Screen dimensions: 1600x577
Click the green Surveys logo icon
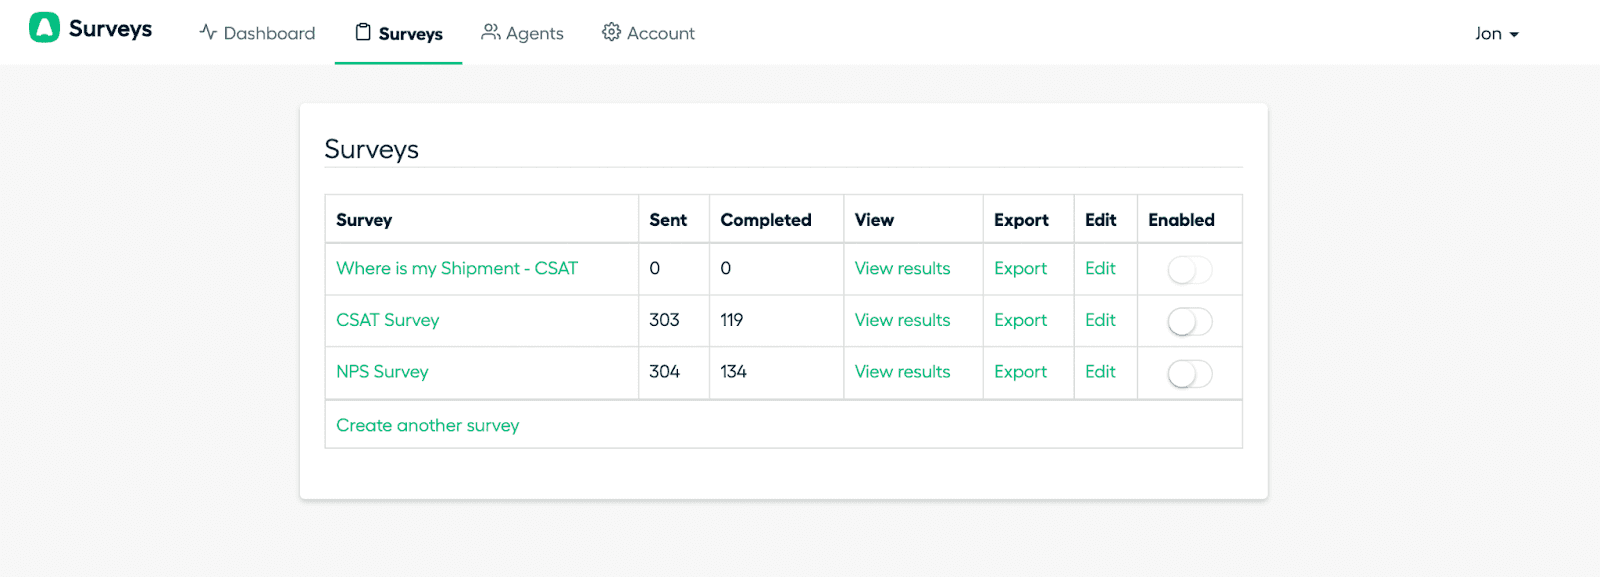44,28
